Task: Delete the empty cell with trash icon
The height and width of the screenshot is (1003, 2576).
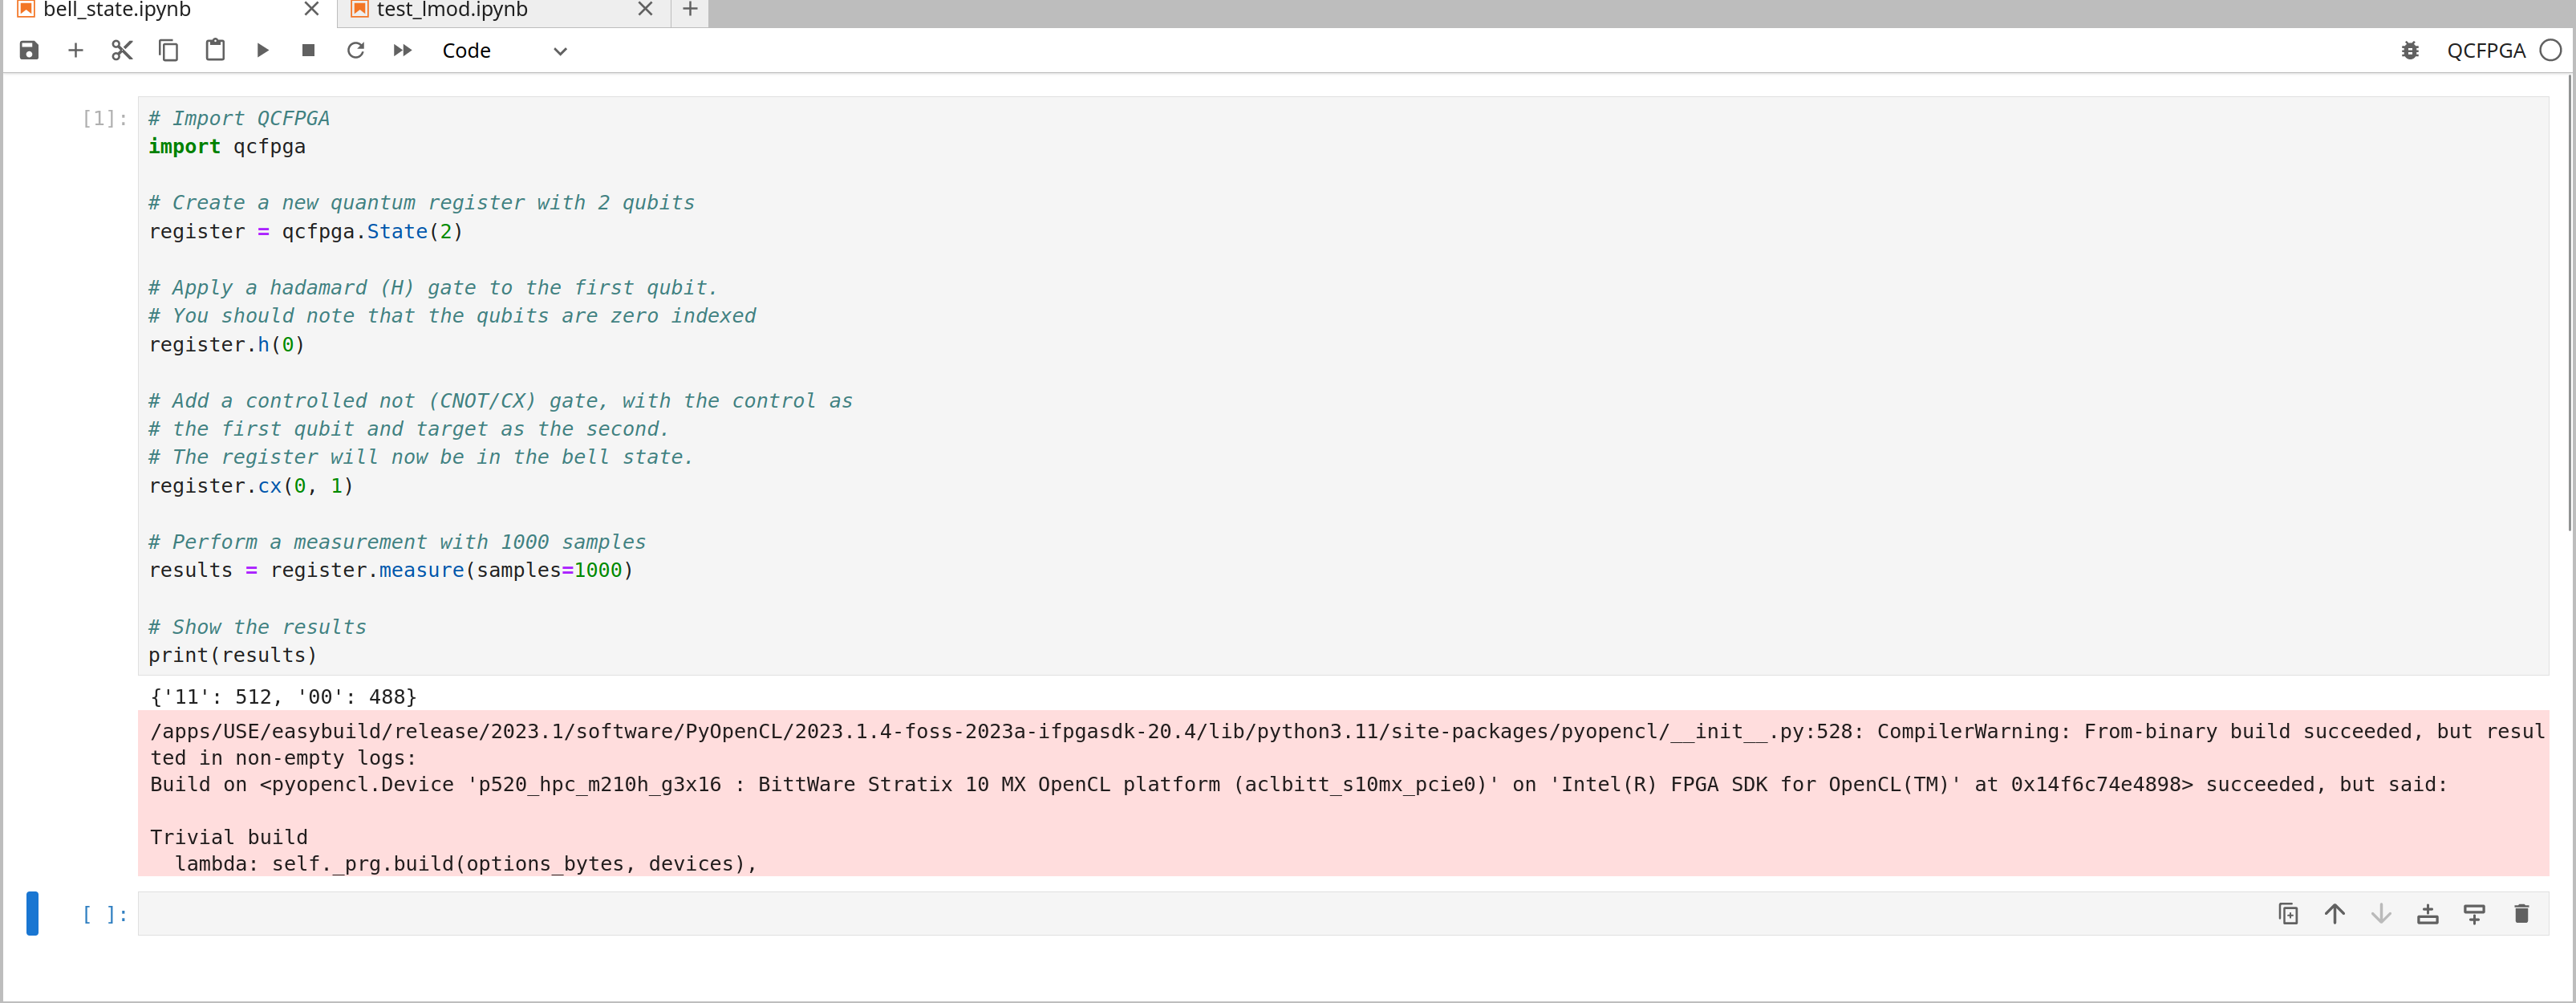Action: click(2521, 913)
